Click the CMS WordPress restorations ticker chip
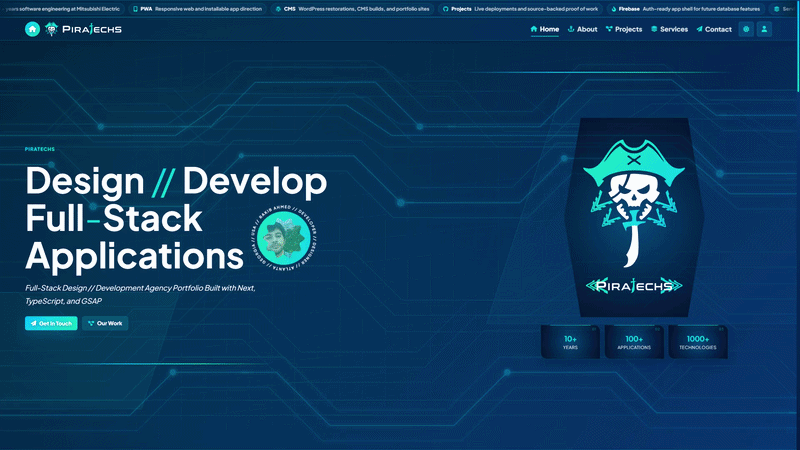Screen dimensions: 800x450 (352, 9)
